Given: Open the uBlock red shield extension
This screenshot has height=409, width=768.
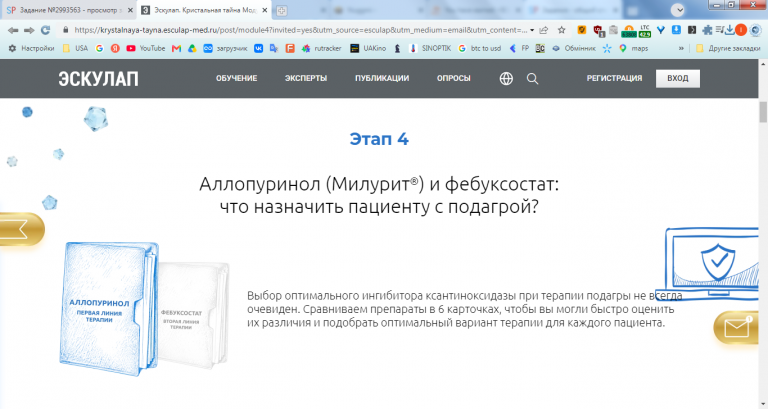Looking at the screenshot, I should coord(598,31).
